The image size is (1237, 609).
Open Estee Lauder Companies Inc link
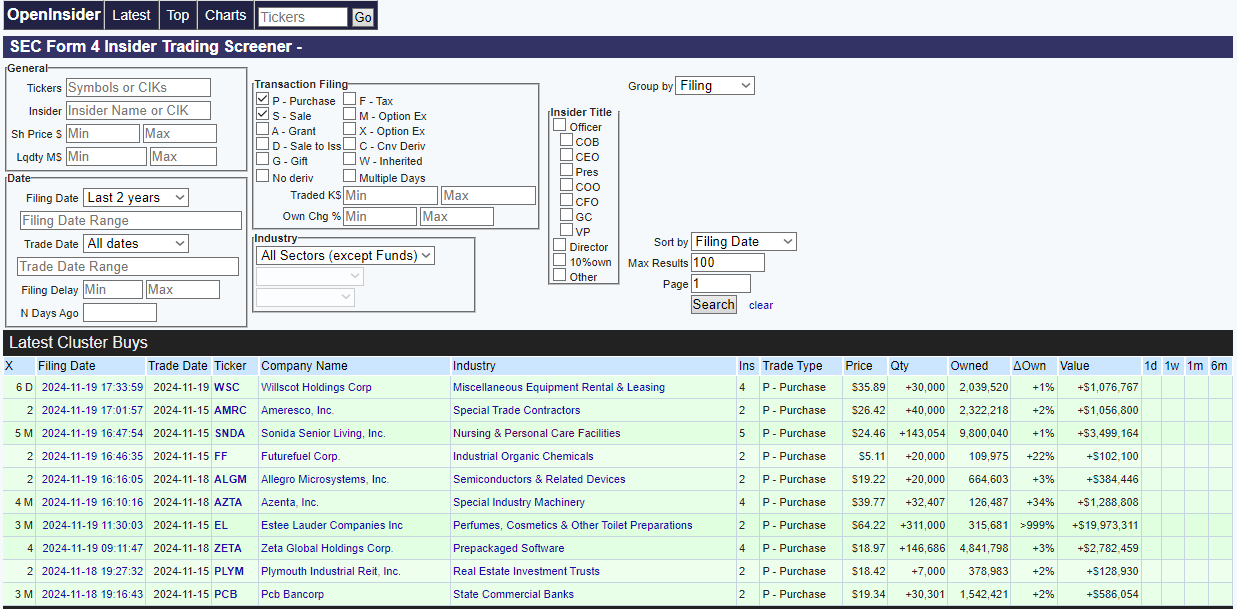click(332, 525)
